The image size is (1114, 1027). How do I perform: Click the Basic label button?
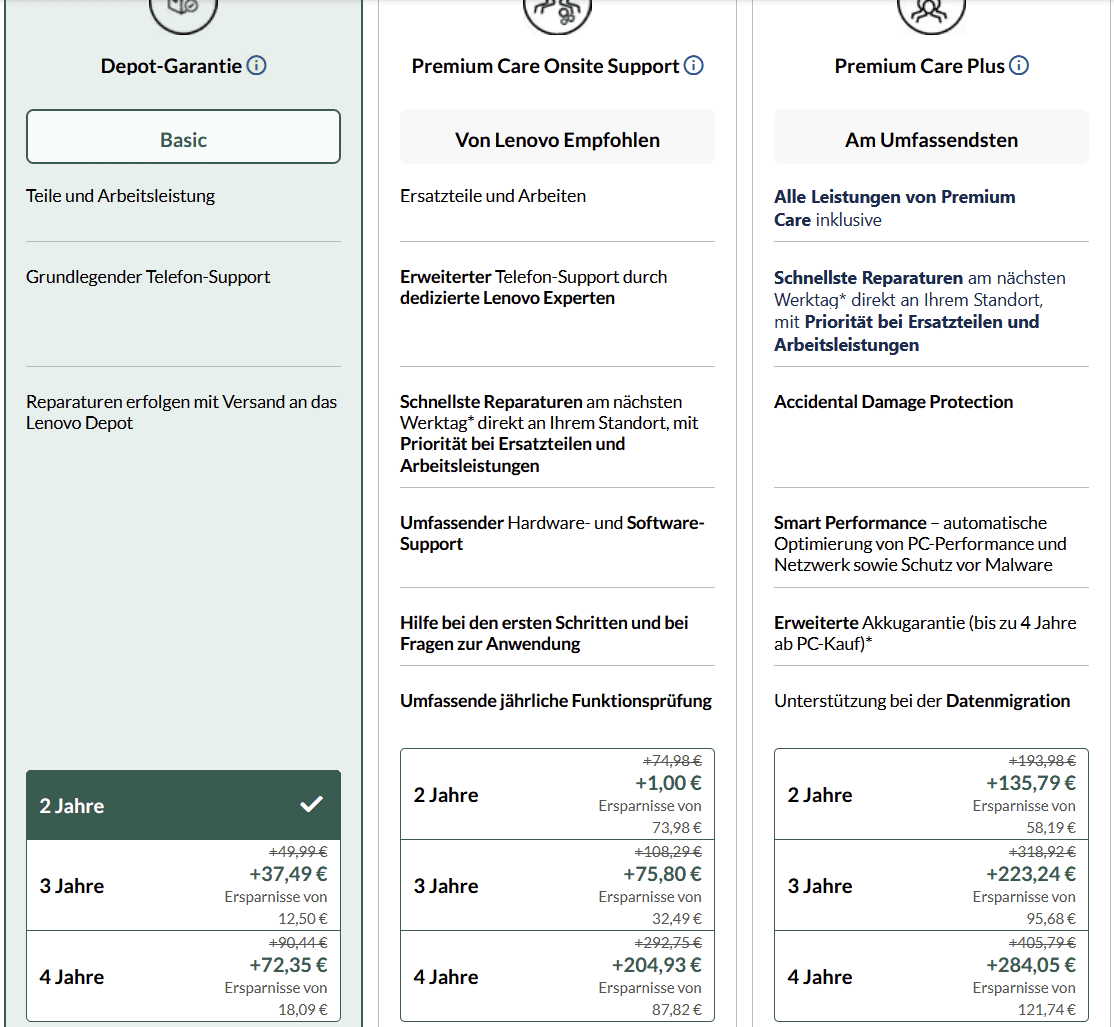click(x=183, y=137)
